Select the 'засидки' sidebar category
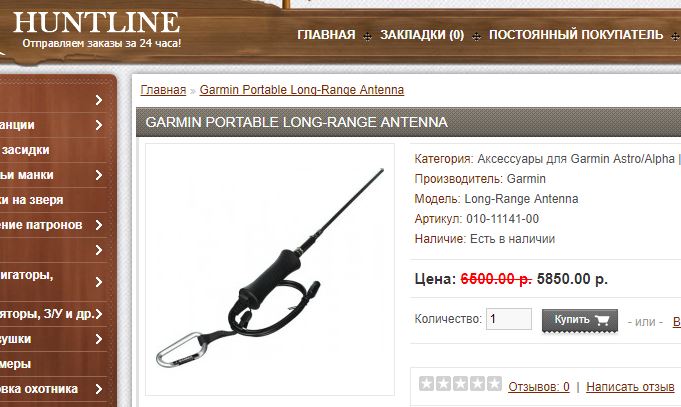 (26, 150)
